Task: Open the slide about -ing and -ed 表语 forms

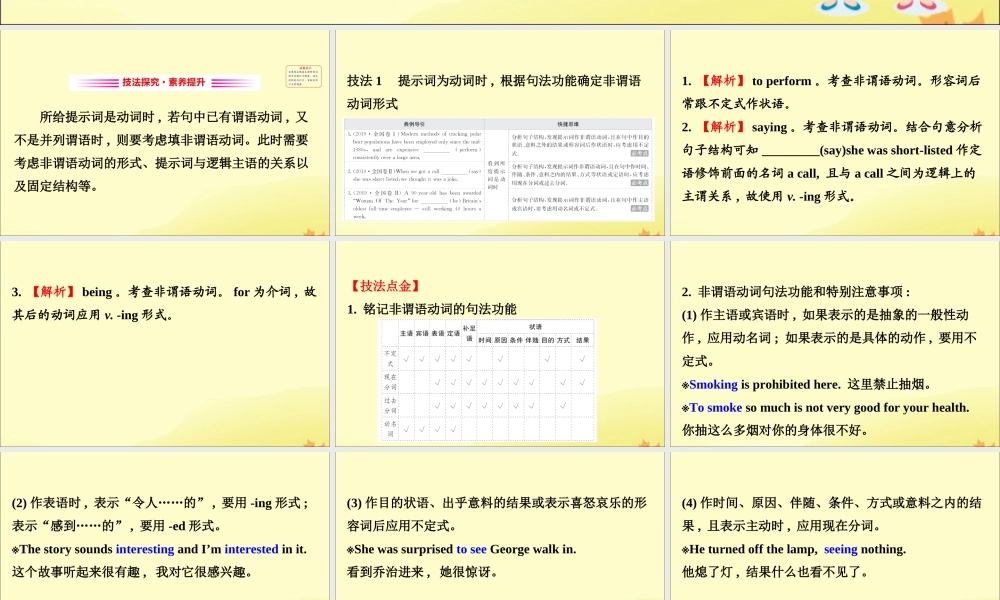Action: click(165, 526)
